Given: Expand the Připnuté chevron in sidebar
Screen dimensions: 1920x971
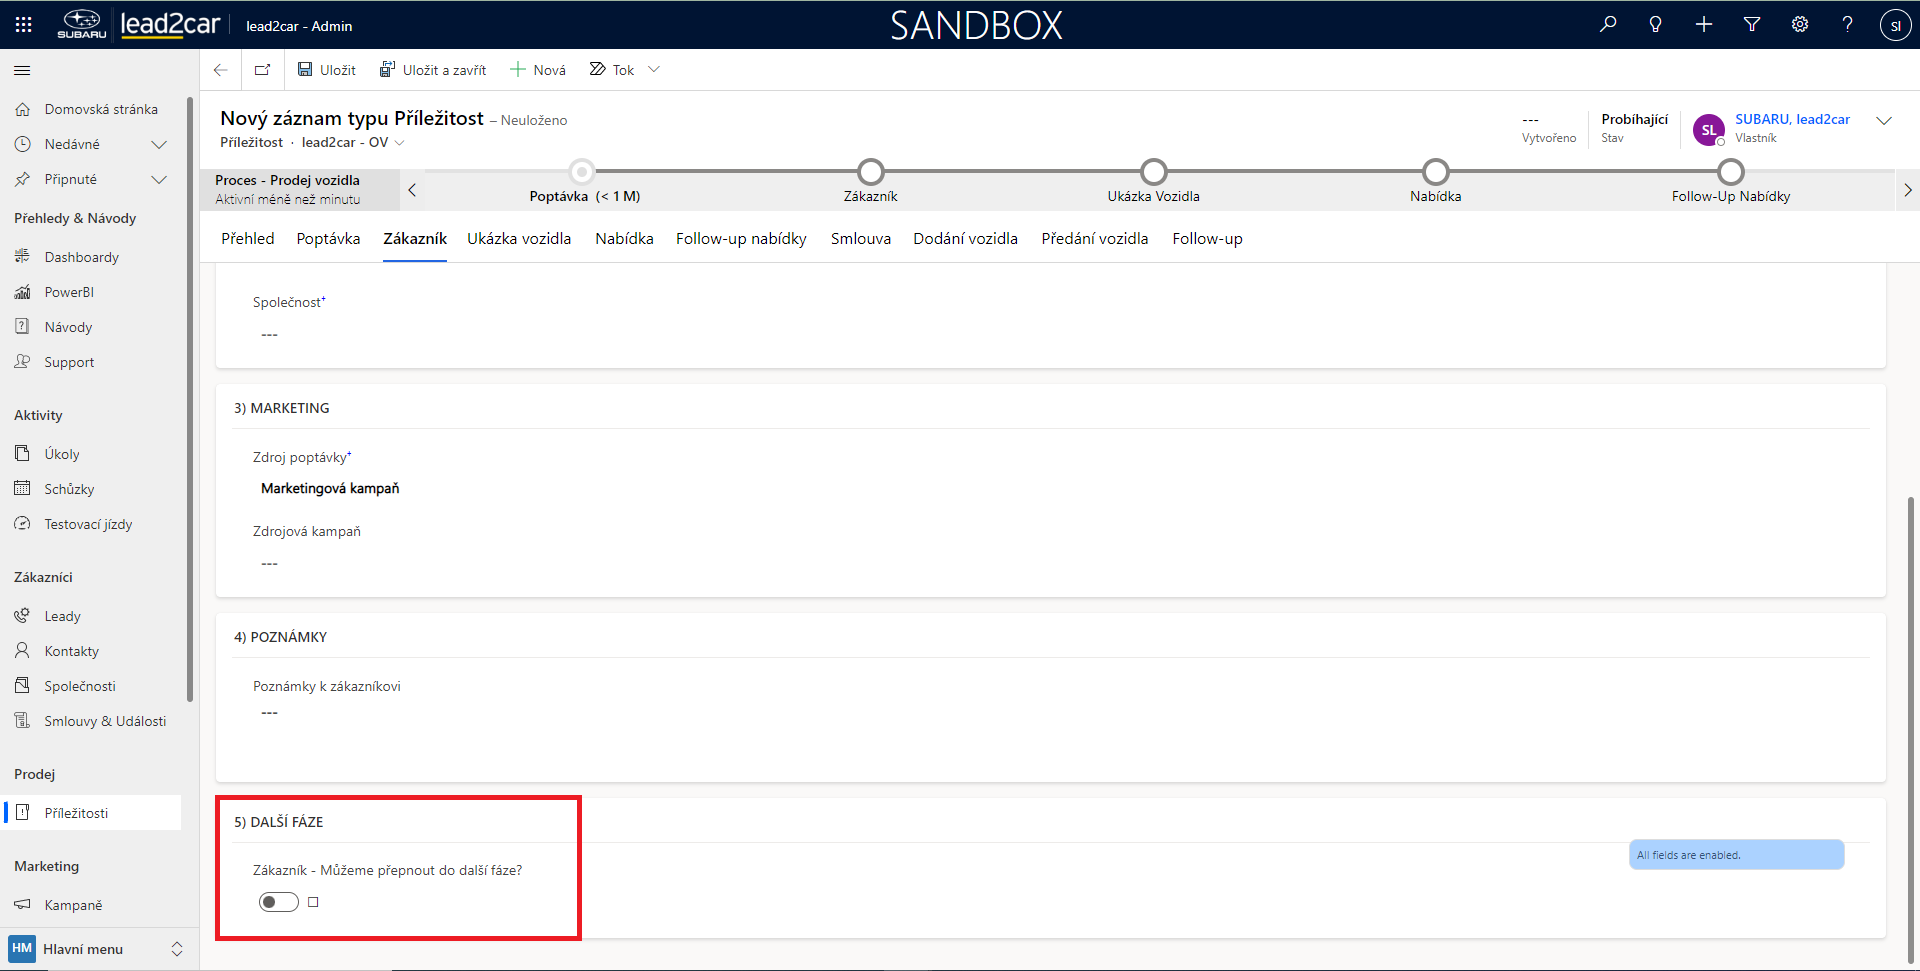Looking at the screenshot, I should click(x=158, y=180).
